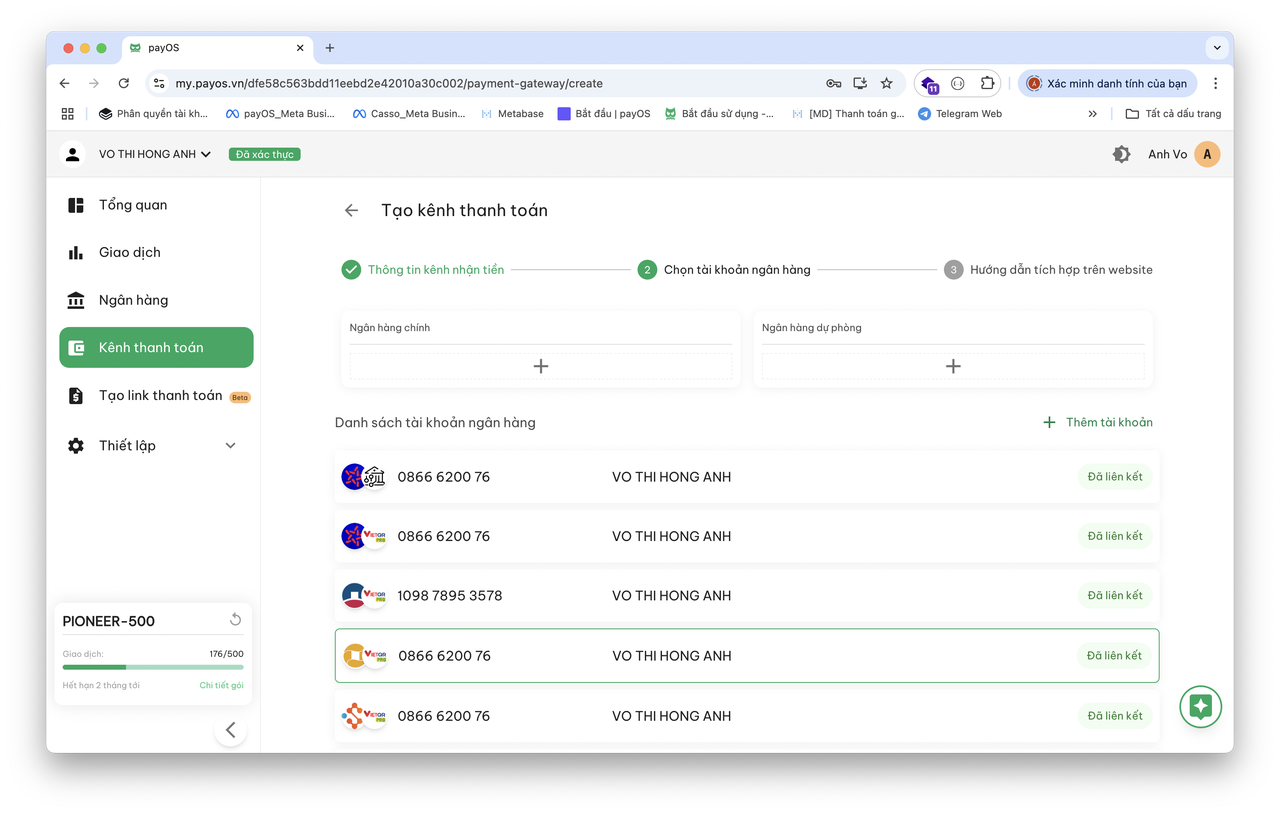
Task: Open the Telegram Web bookmark
Action: [959, 114]
